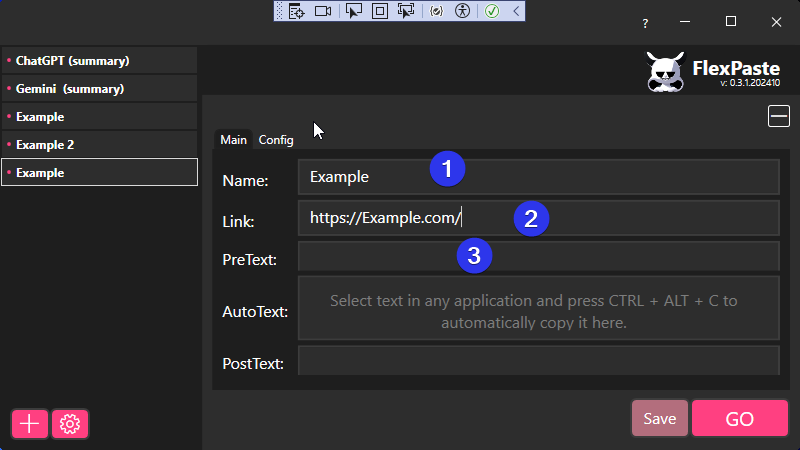
Task: Open settings with the gear button
Action: (x=70, y=424)
